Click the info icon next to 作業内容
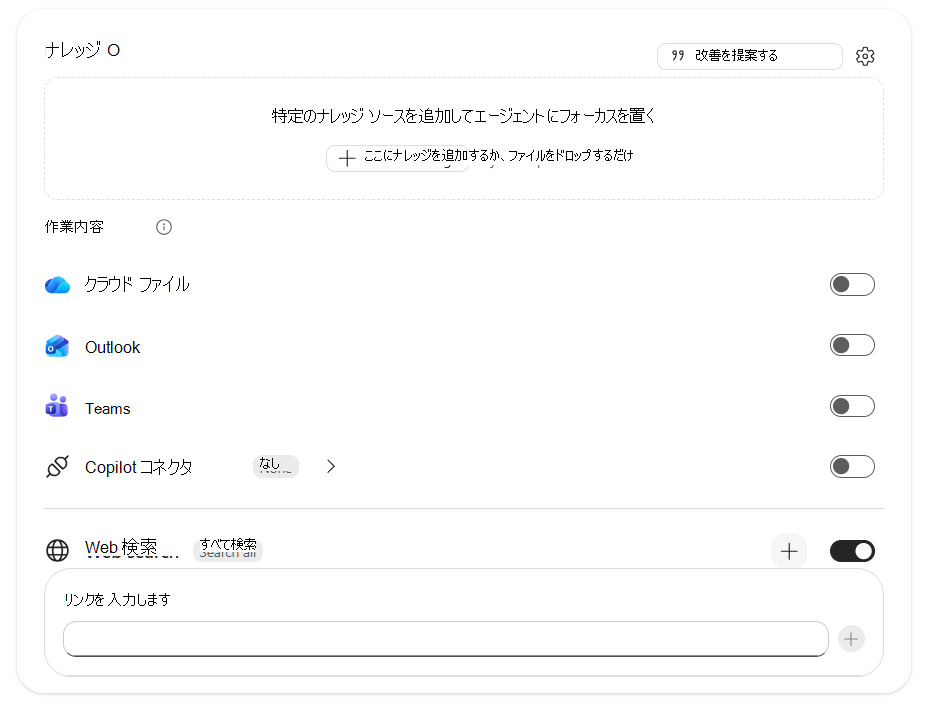934x713 pixels. (x=164, y=227)
